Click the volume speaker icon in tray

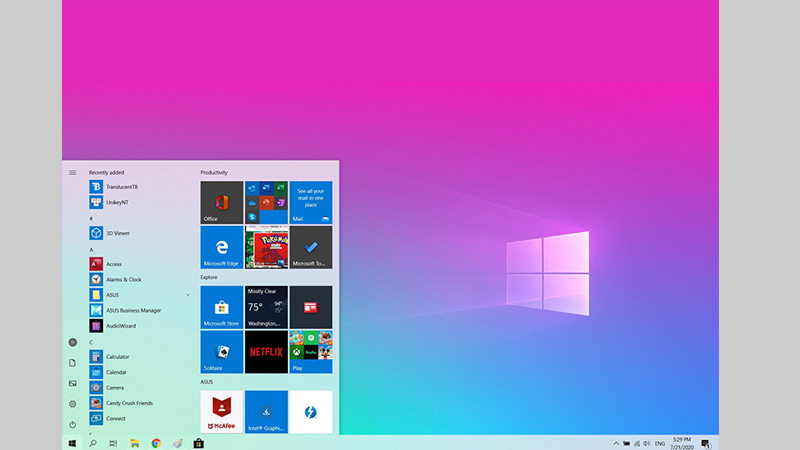coord(647,443)
